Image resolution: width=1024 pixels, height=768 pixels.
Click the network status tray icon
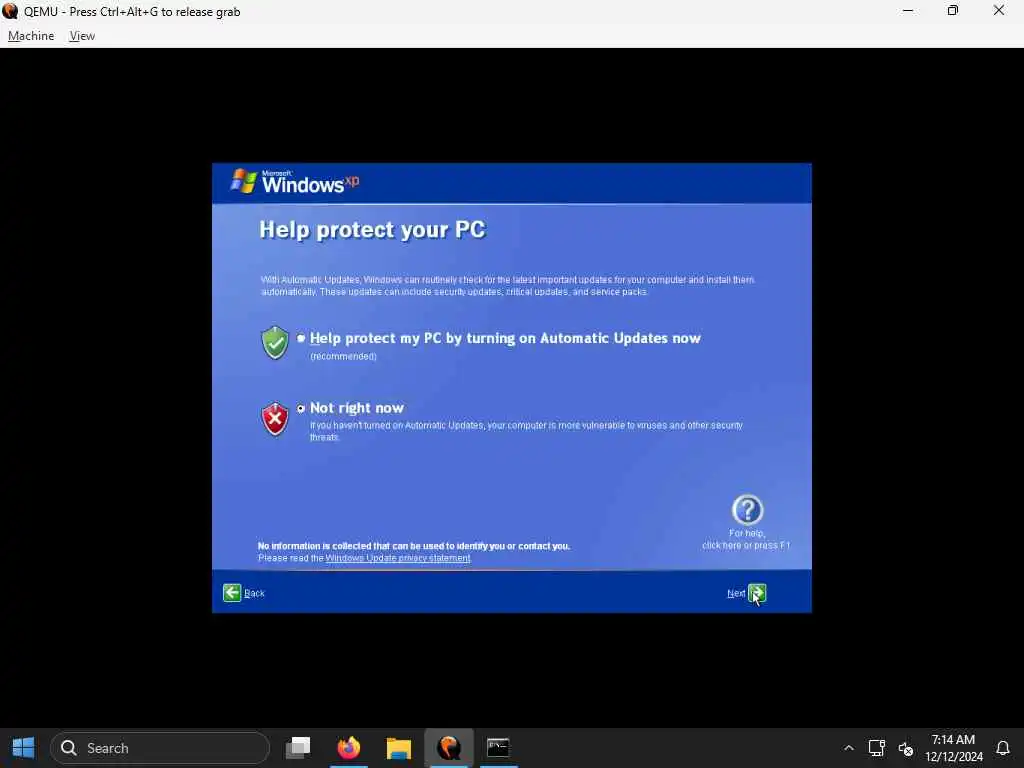[876, 748]
